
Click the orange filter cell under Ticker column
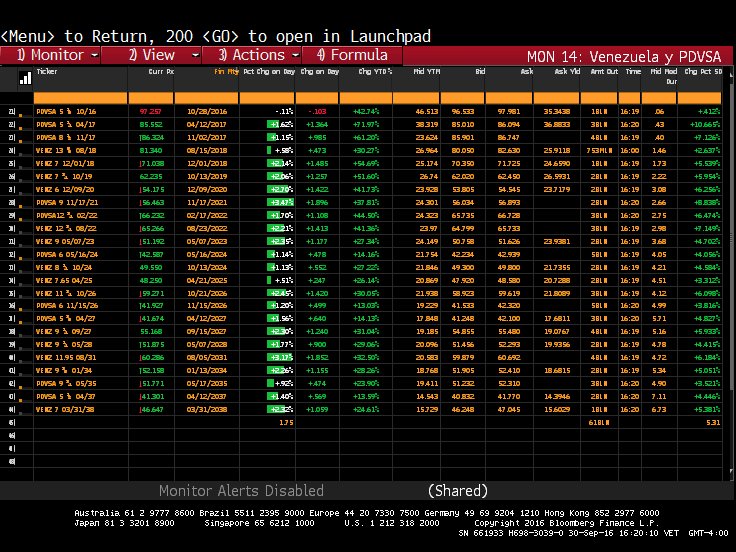point(80,98)
